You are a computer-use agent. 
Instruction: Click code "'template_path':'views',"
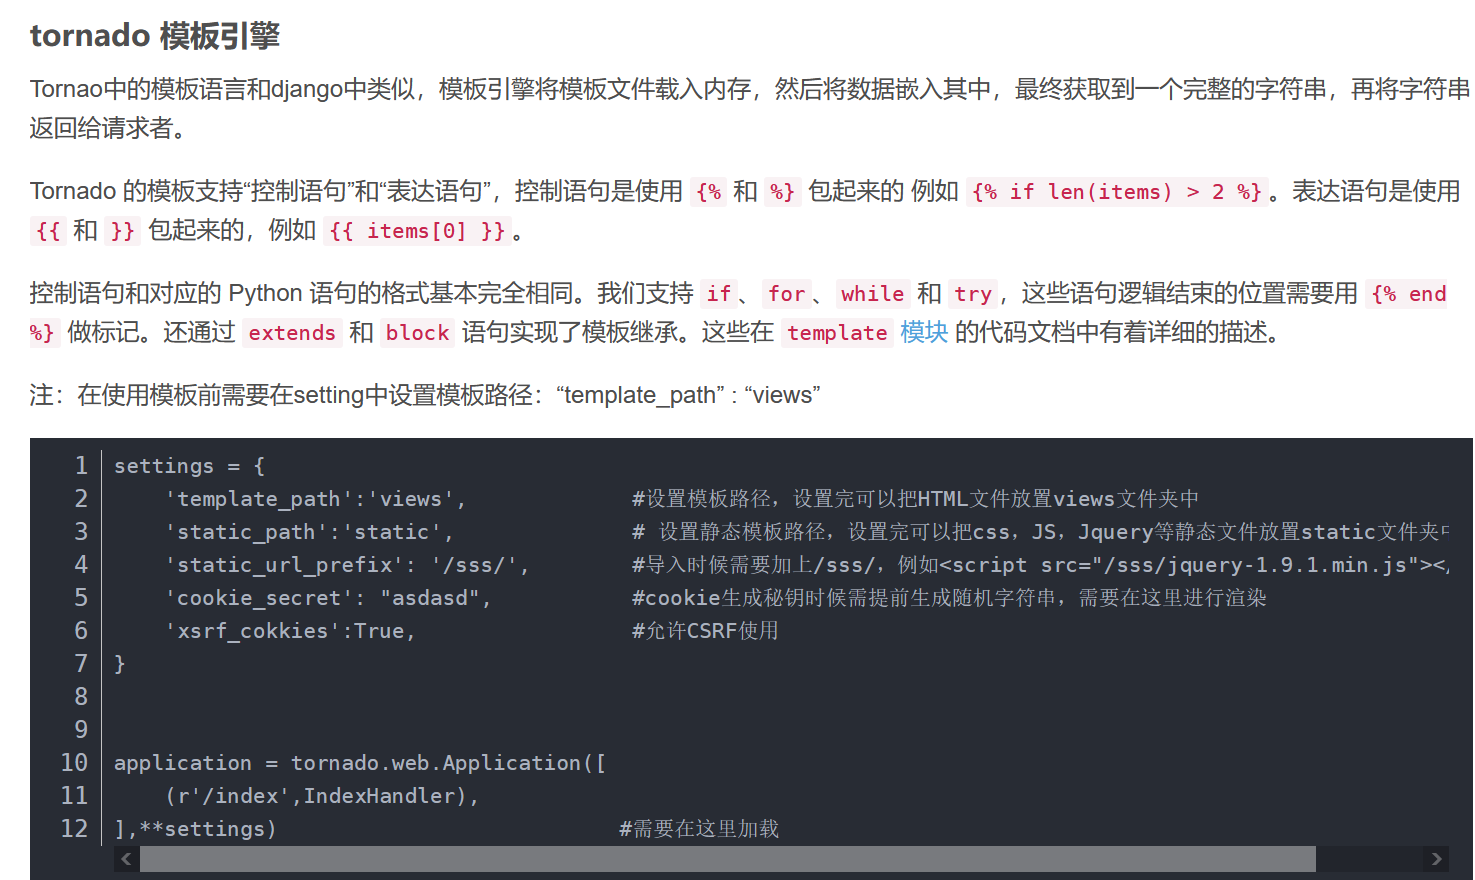tap(315, 499)
